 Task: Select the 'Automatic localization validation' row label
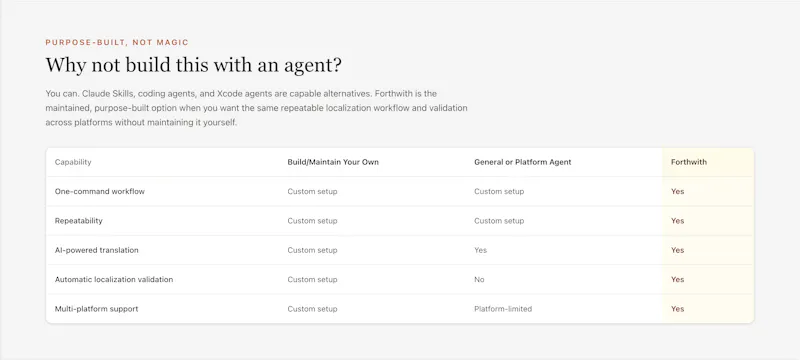click(114, 279)
